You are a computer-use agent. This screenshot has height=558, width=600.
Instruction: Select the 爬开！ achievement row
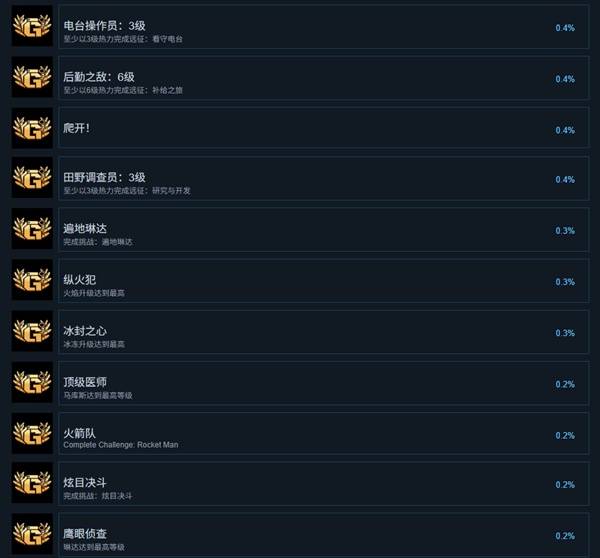[323, 128]
